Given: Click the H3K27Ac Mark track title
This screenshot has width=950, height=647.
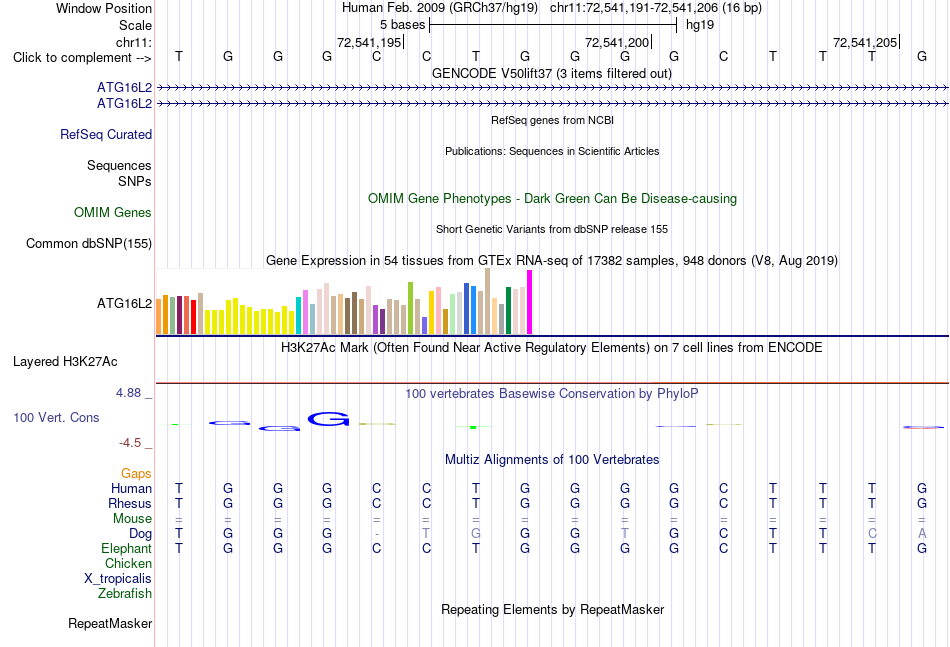Looking at the screenshot, I should (552, 348).
